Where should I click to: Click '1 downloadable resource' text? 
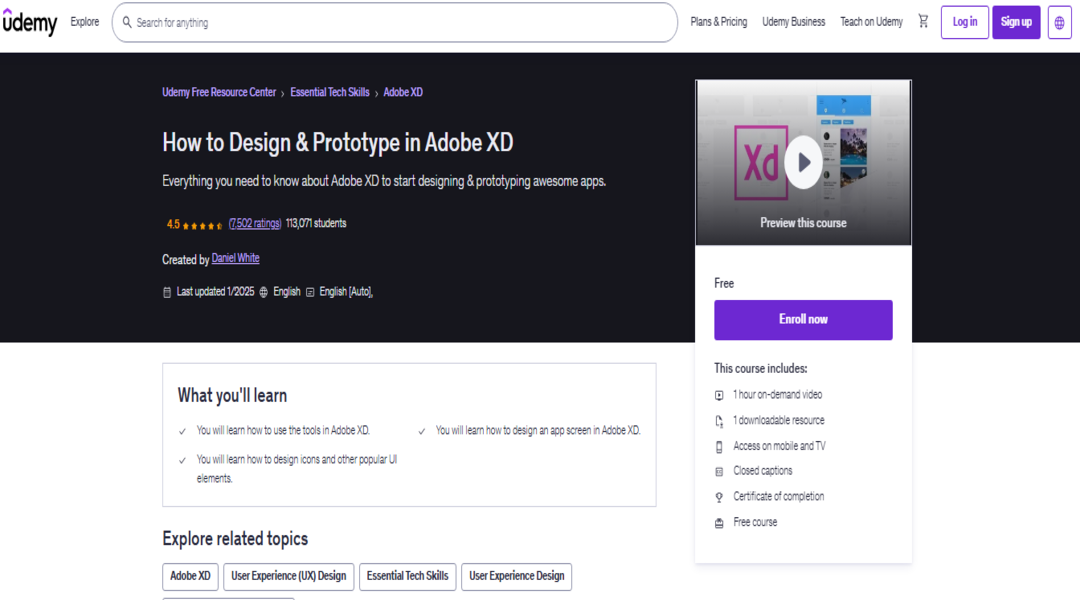point(778,420)
